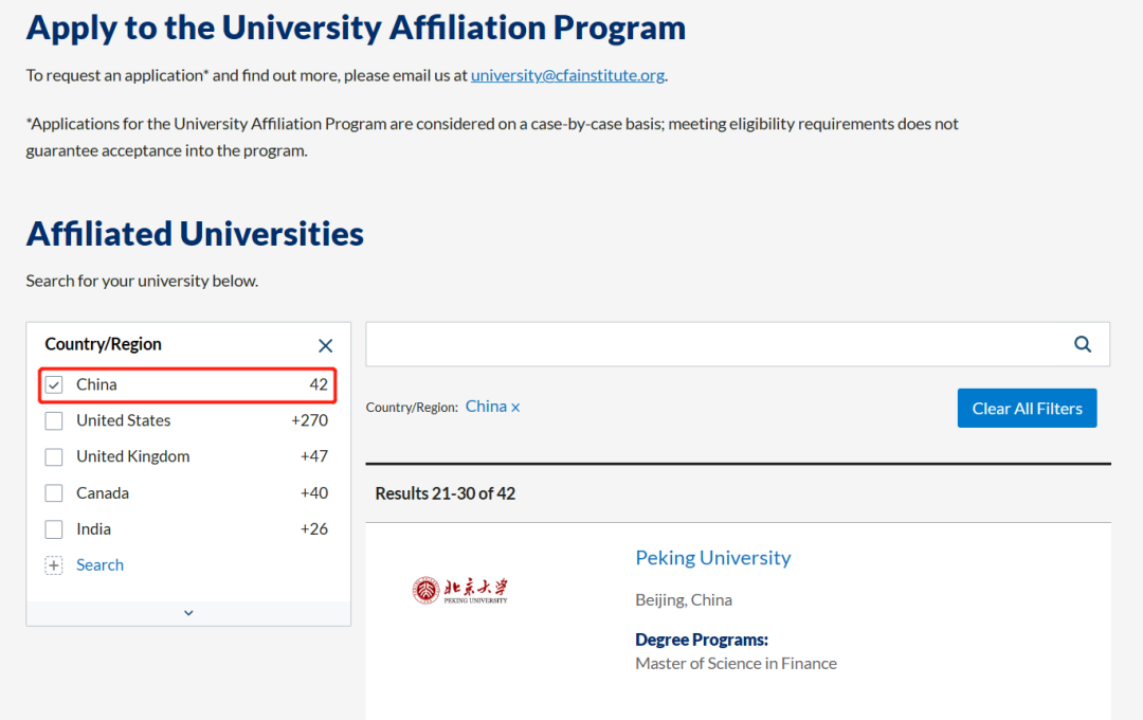Close the Country/Region filter with X icon
Screen dimensions: 1143x720
(x=325, y=346)
